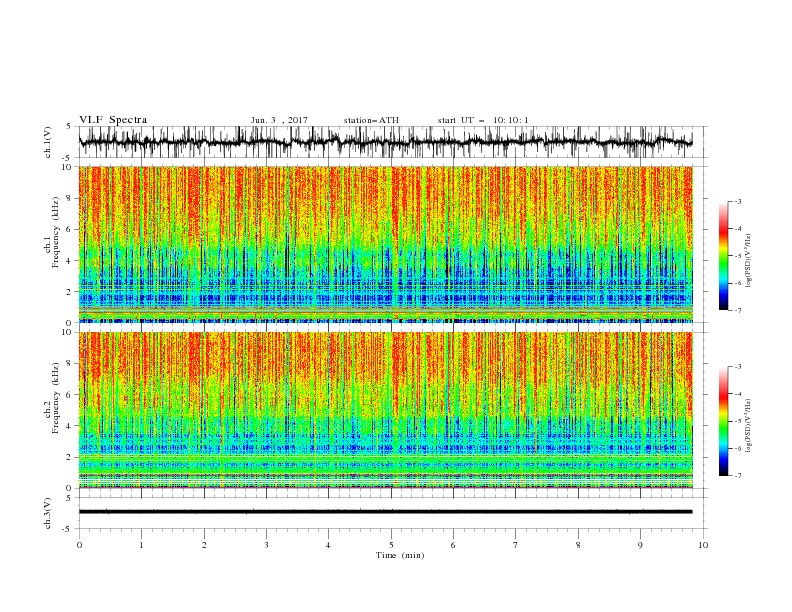Click the "-5" tick on the ch.1(V) axis
This screenshot has width=792, height=612.
tap(68, 158)
